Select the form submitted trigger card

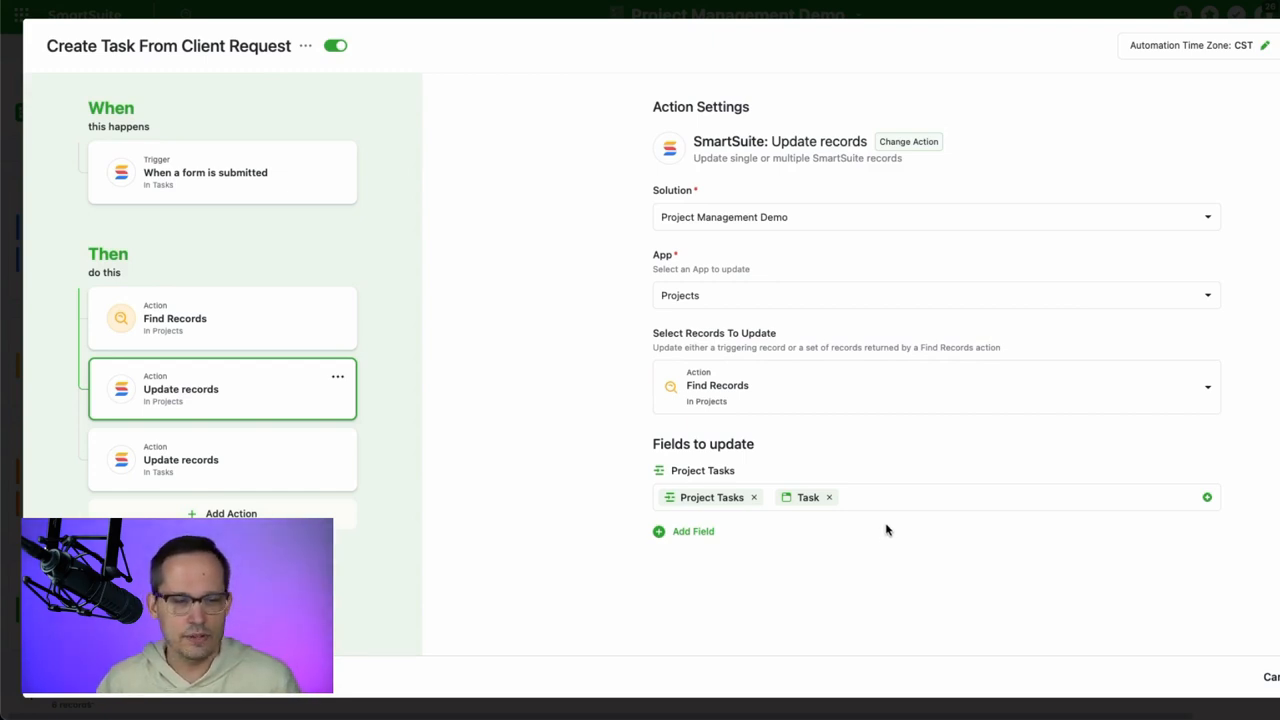point(222,172)
